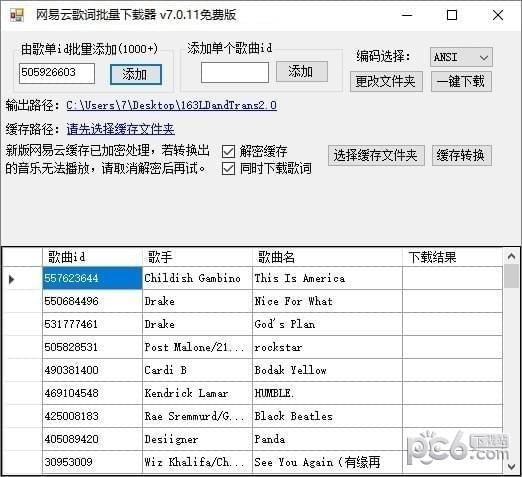Select the row header arrow for 557623644
This screenshot has height=477, width=522.
[x=22, y=279]
